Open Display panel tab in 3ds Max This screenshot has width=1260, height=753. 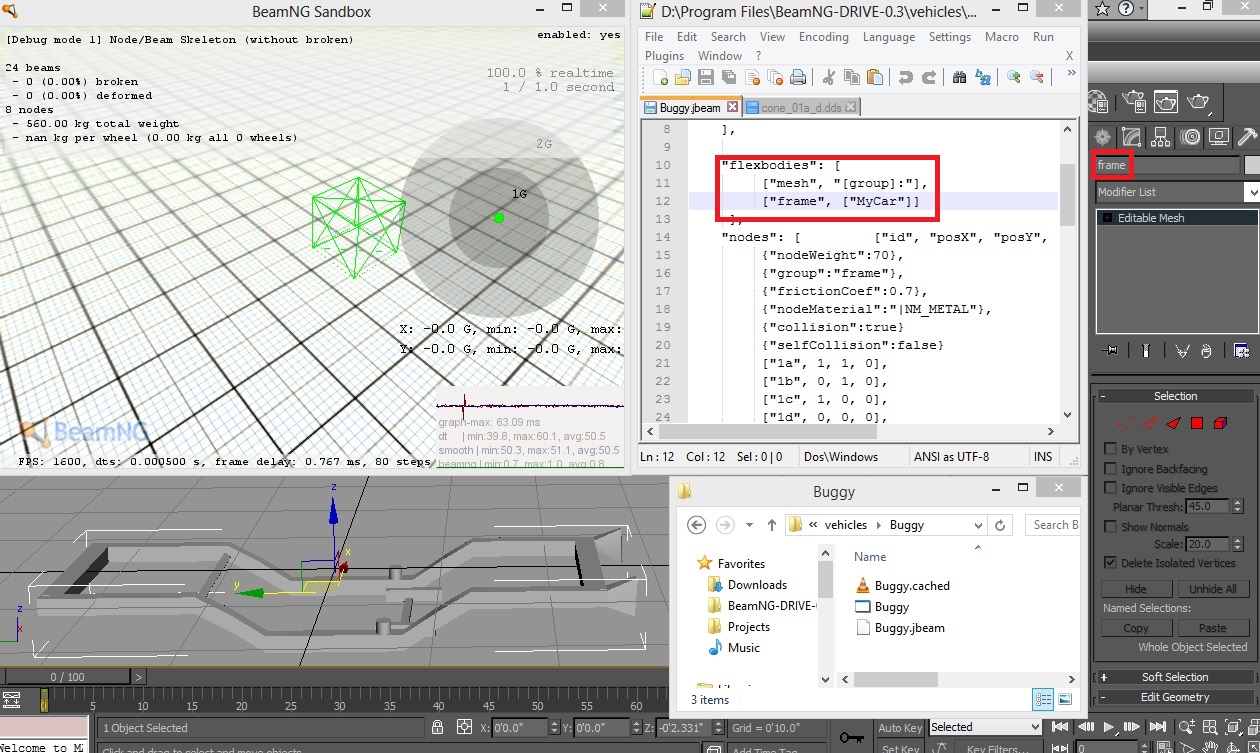point(1218,137)
